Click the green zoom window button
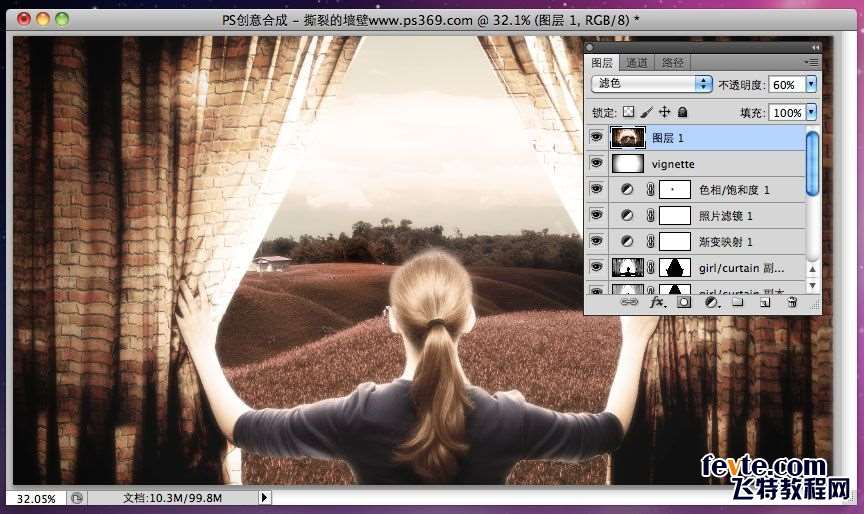Image resolution: width=864 pixels, height=514 pixels. coord(62,19)
